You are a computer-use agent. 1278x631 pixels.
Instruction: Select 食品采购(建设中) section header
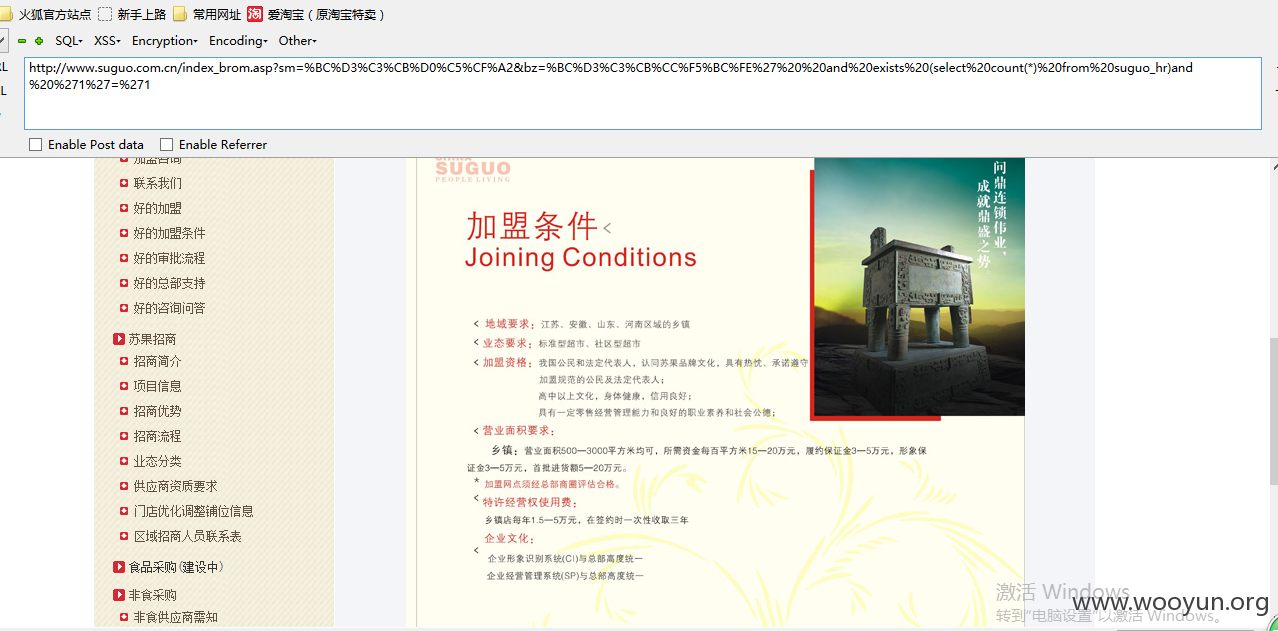[176, 567]
